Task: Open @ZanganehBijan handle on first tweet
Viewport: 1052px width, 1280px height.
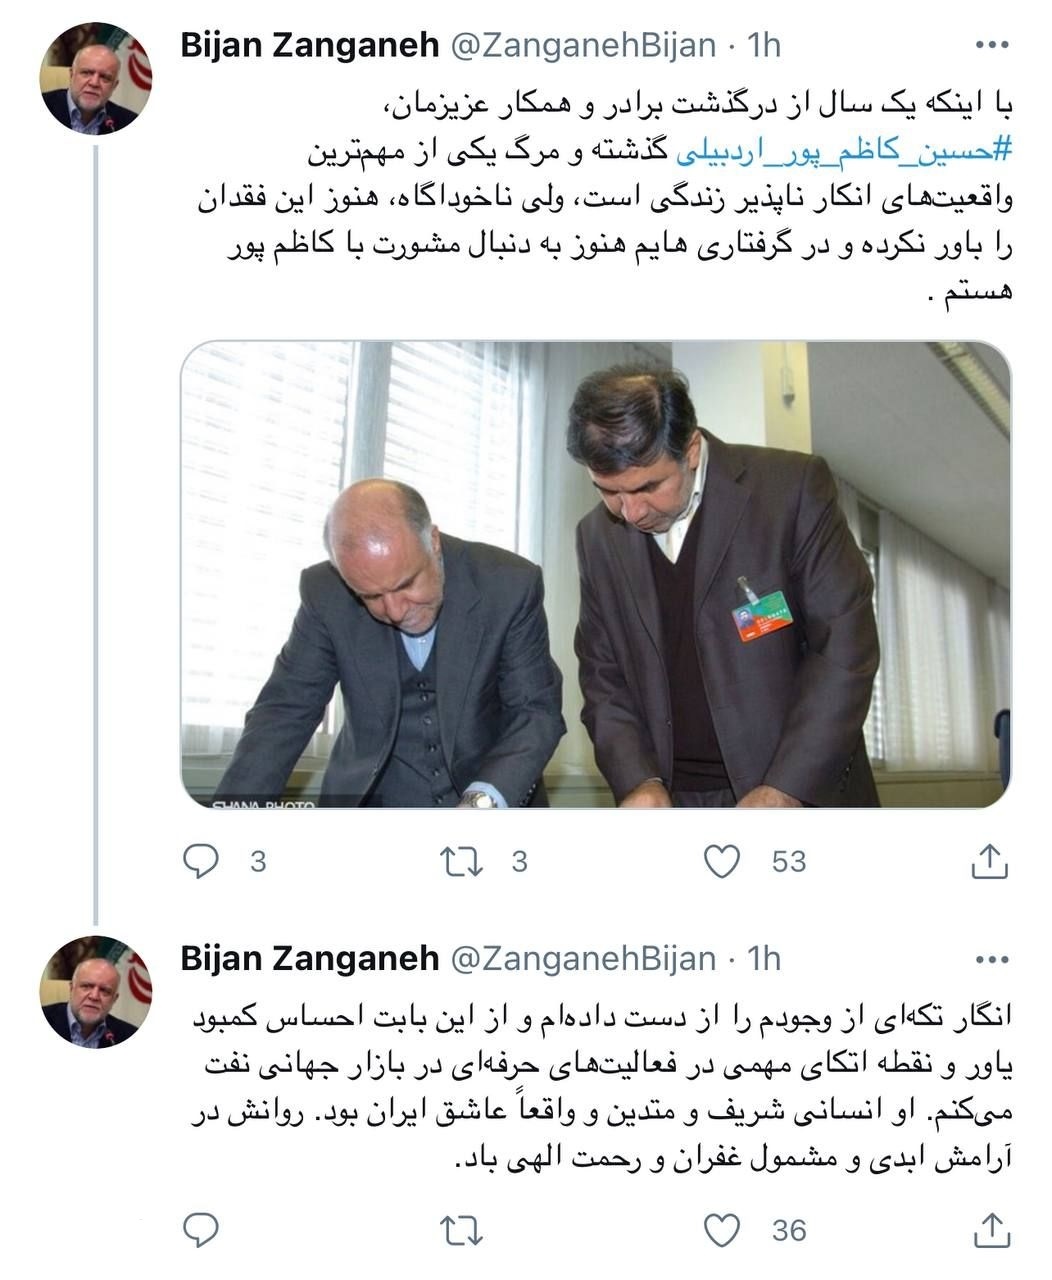Action: pyautogui.click(x=583, y=45)
